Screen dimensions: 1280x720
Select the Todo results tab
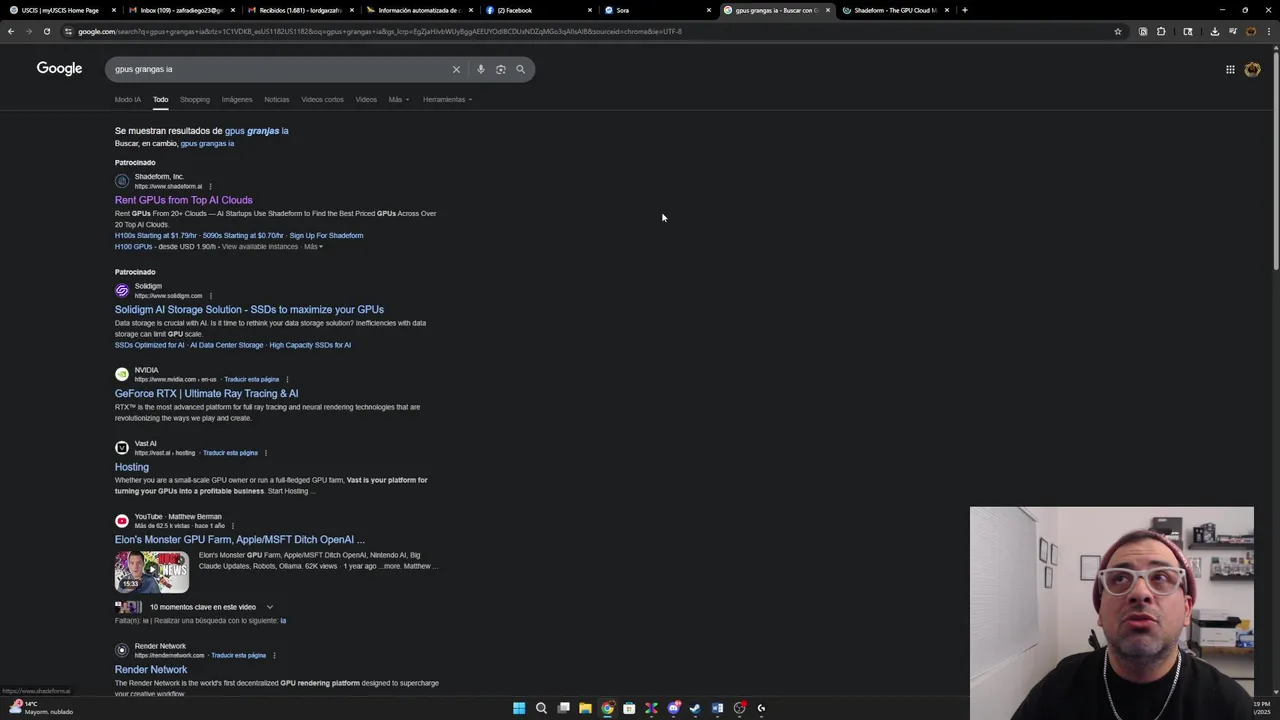coord(160,99)
